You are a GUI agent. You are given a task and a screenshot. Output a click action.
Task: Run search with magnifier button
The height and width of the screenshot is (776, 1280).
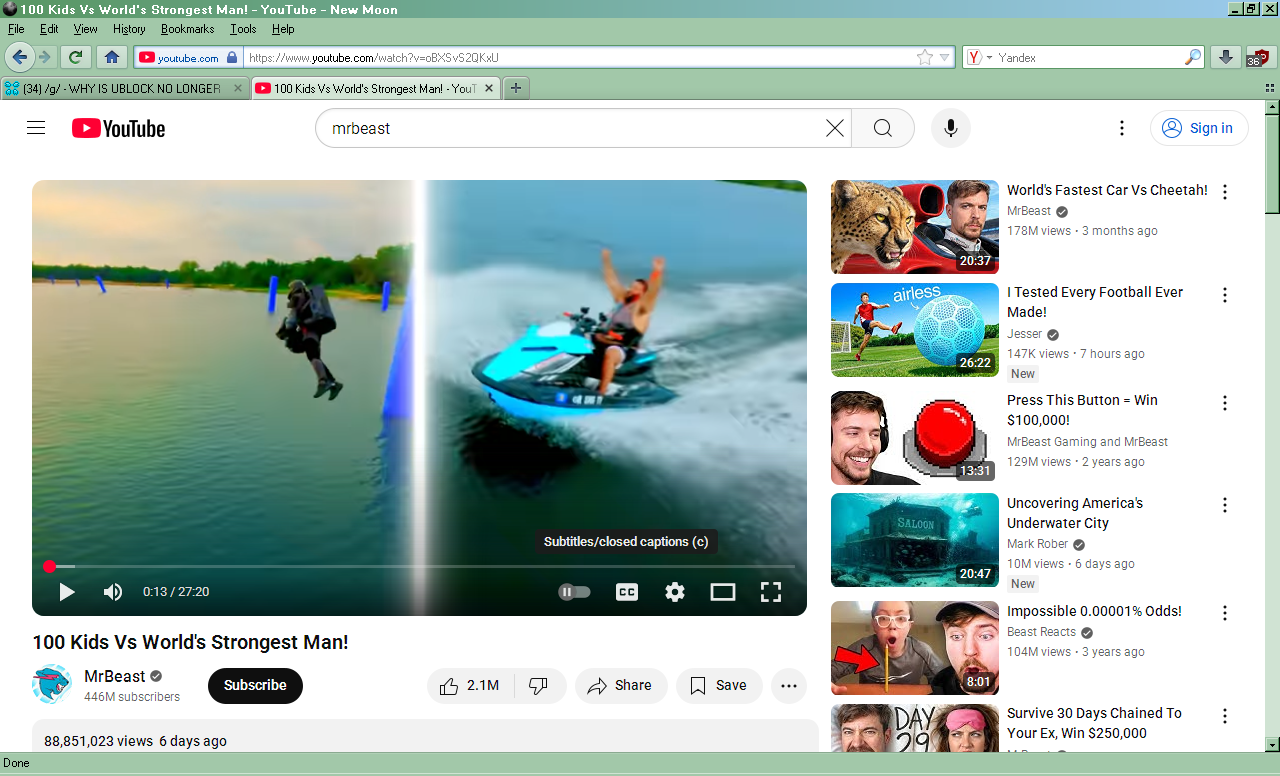883,128
